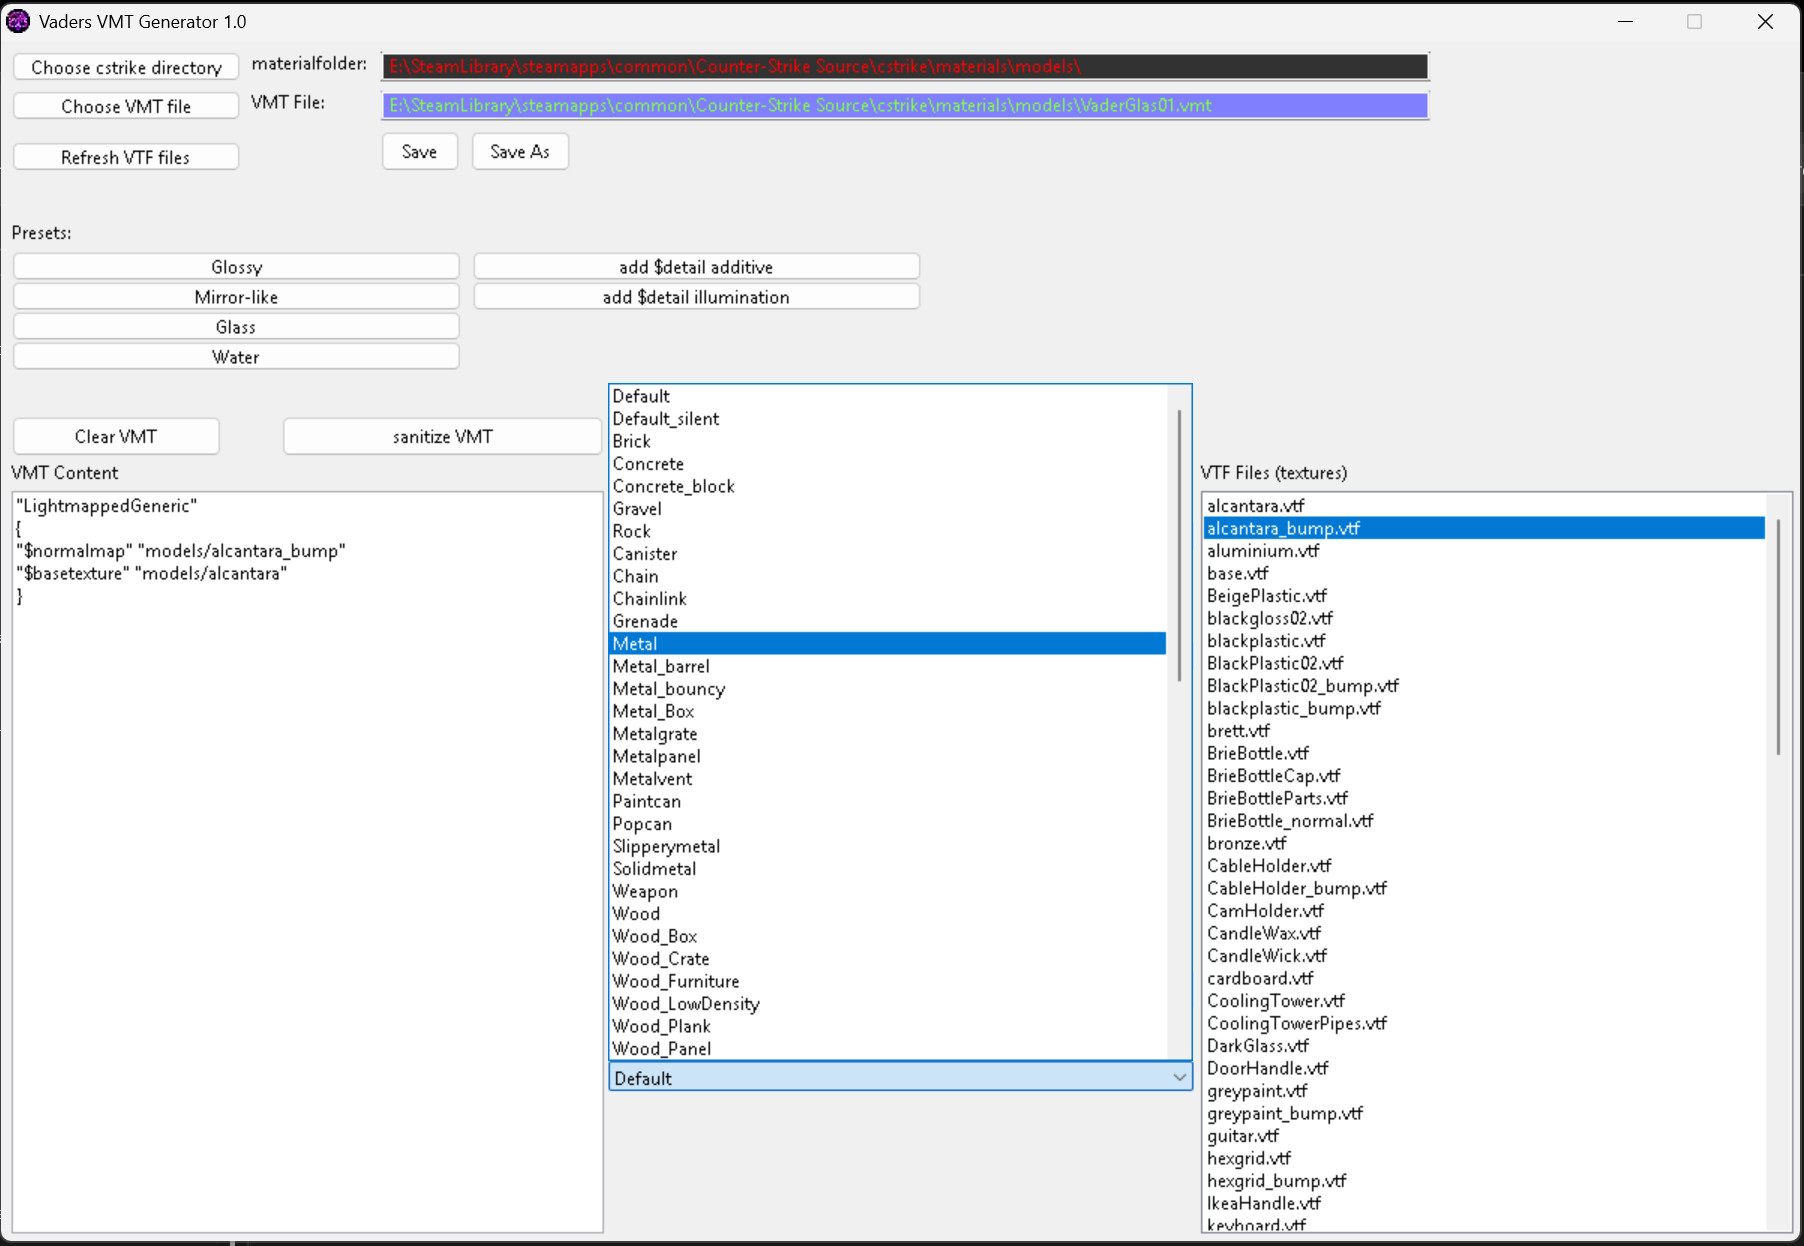Select blackgloss02.vtf in the list

coord(1483,618)
